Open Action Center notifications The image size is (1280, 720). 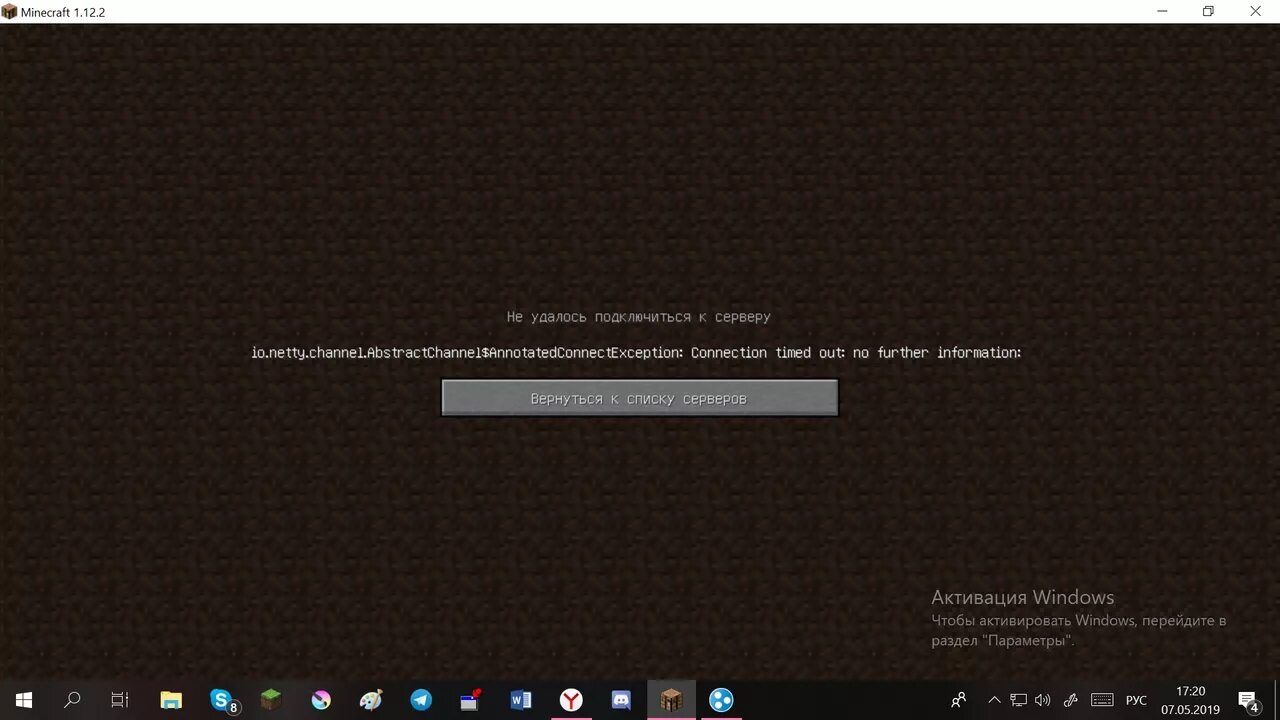coord(1249,700)
